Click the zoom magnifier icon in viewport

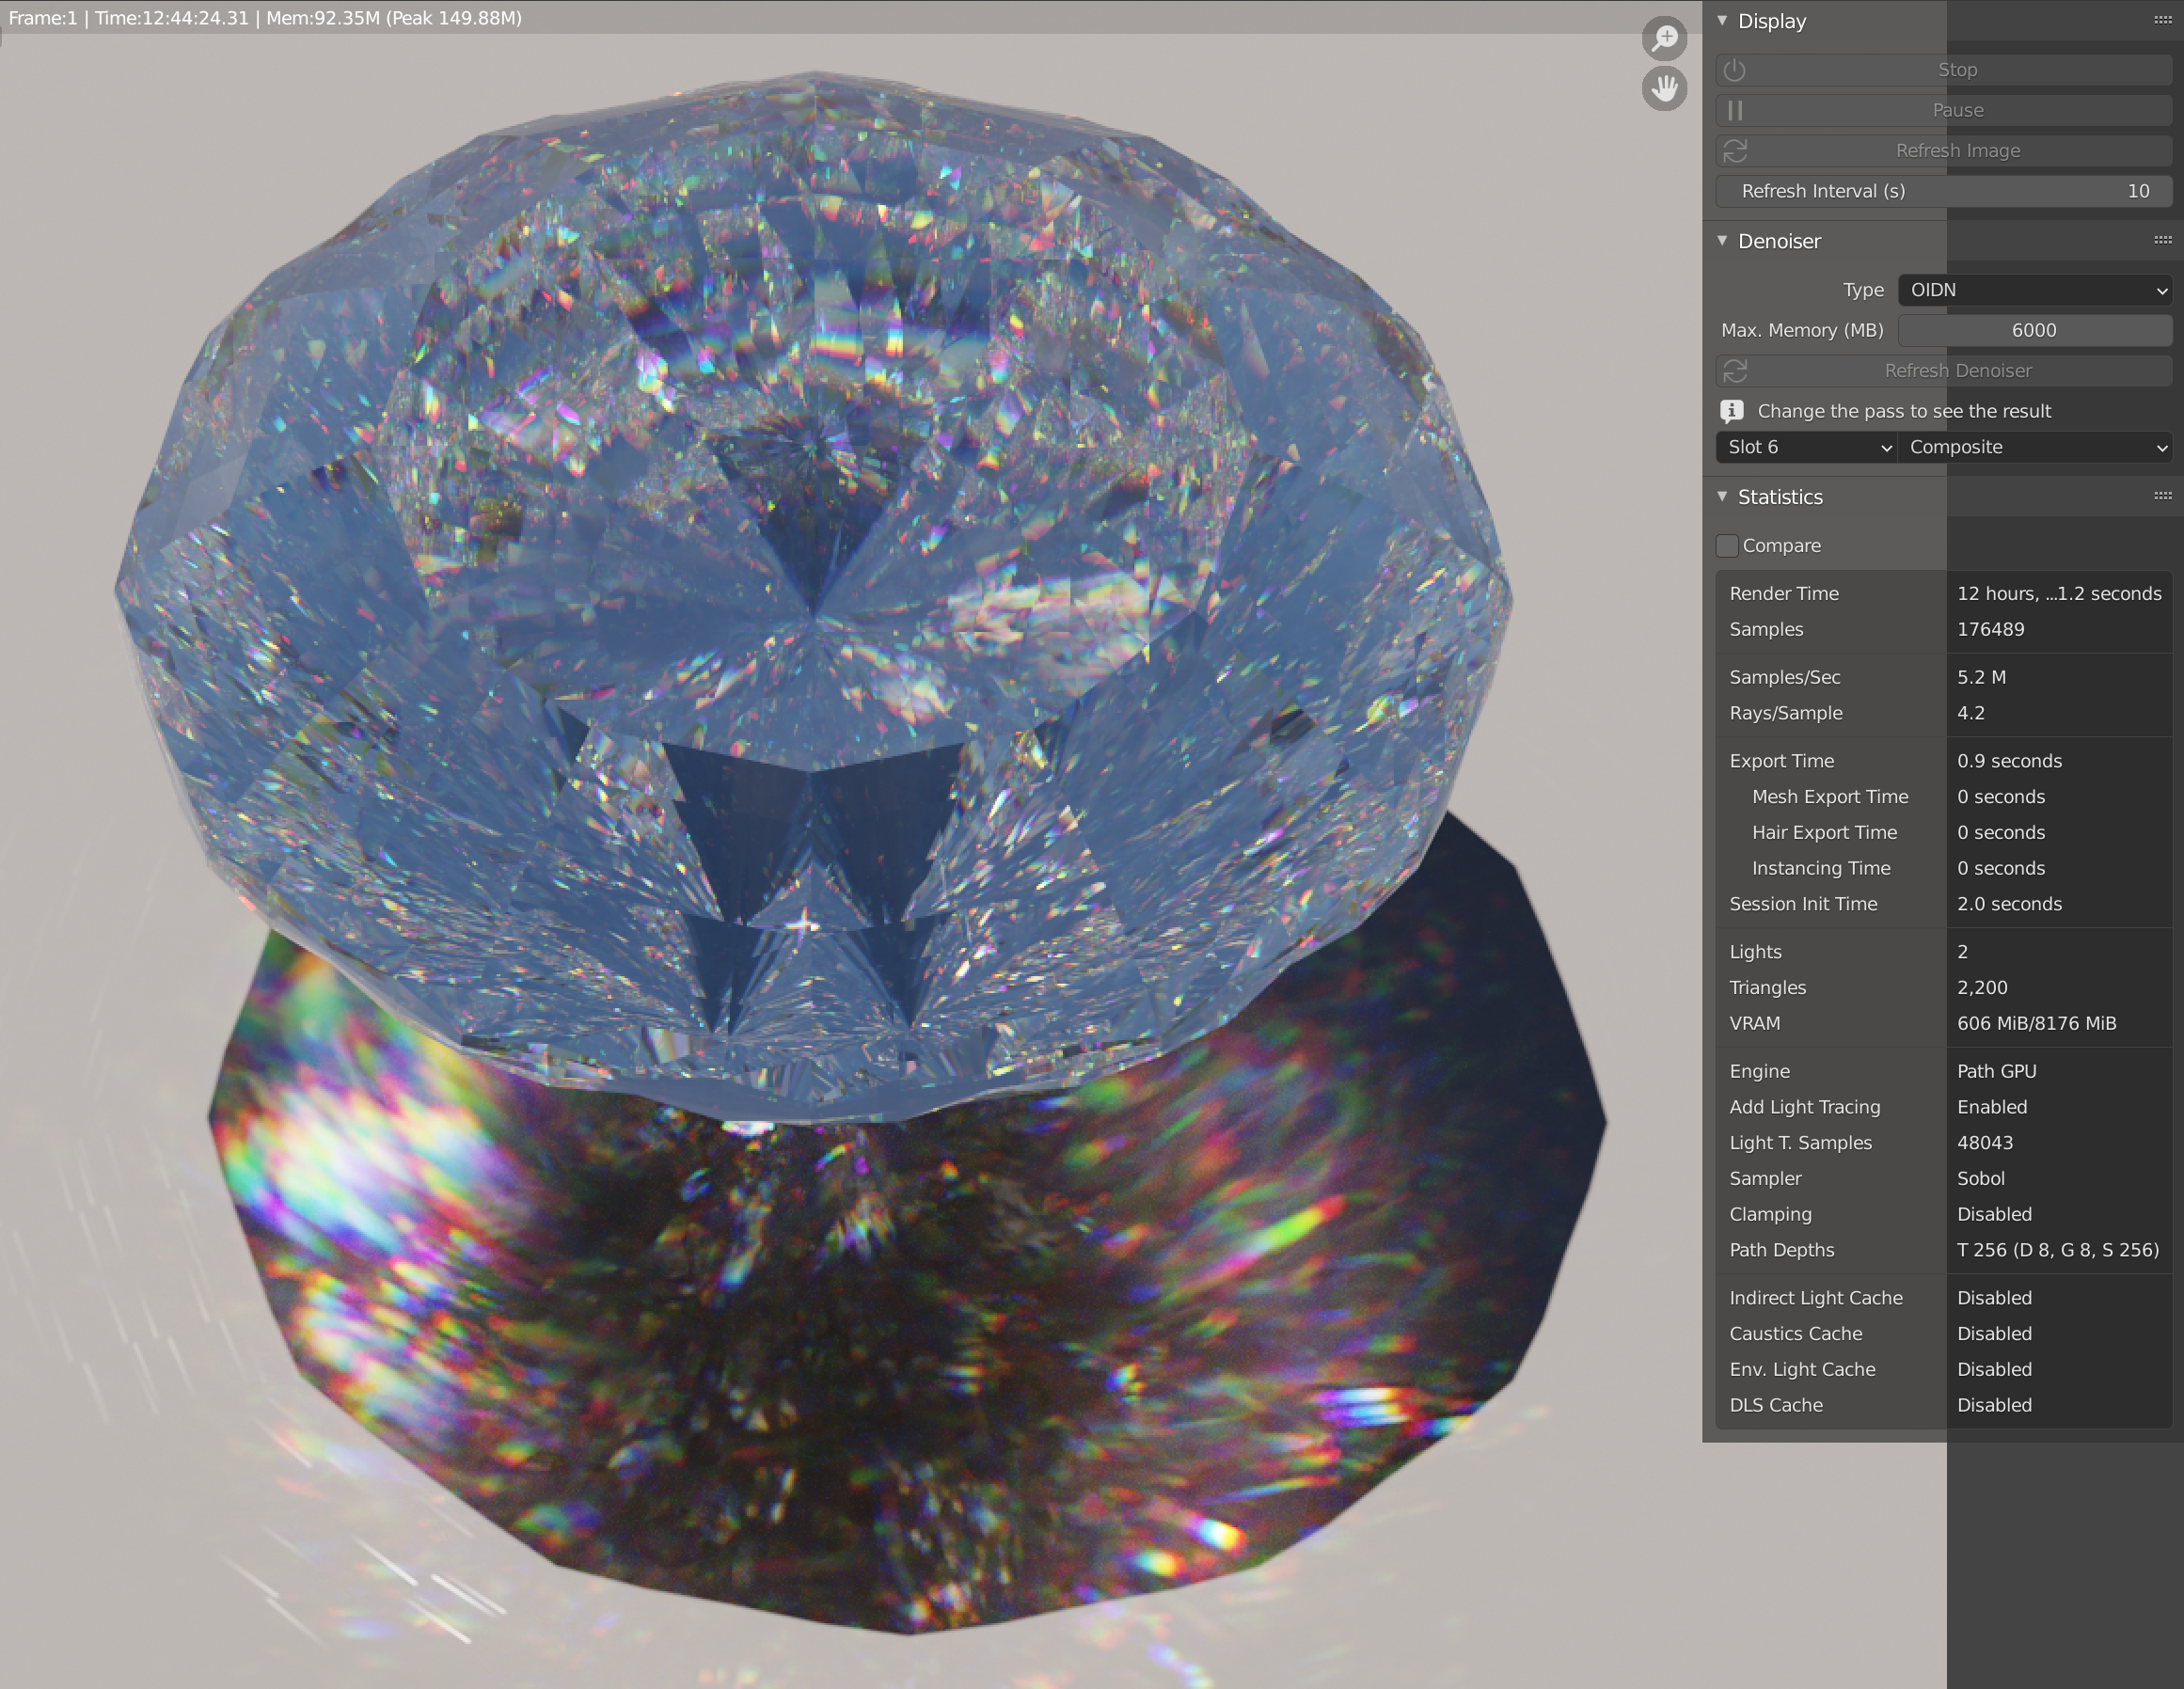pyautogui.click(x=1664, y=39)
